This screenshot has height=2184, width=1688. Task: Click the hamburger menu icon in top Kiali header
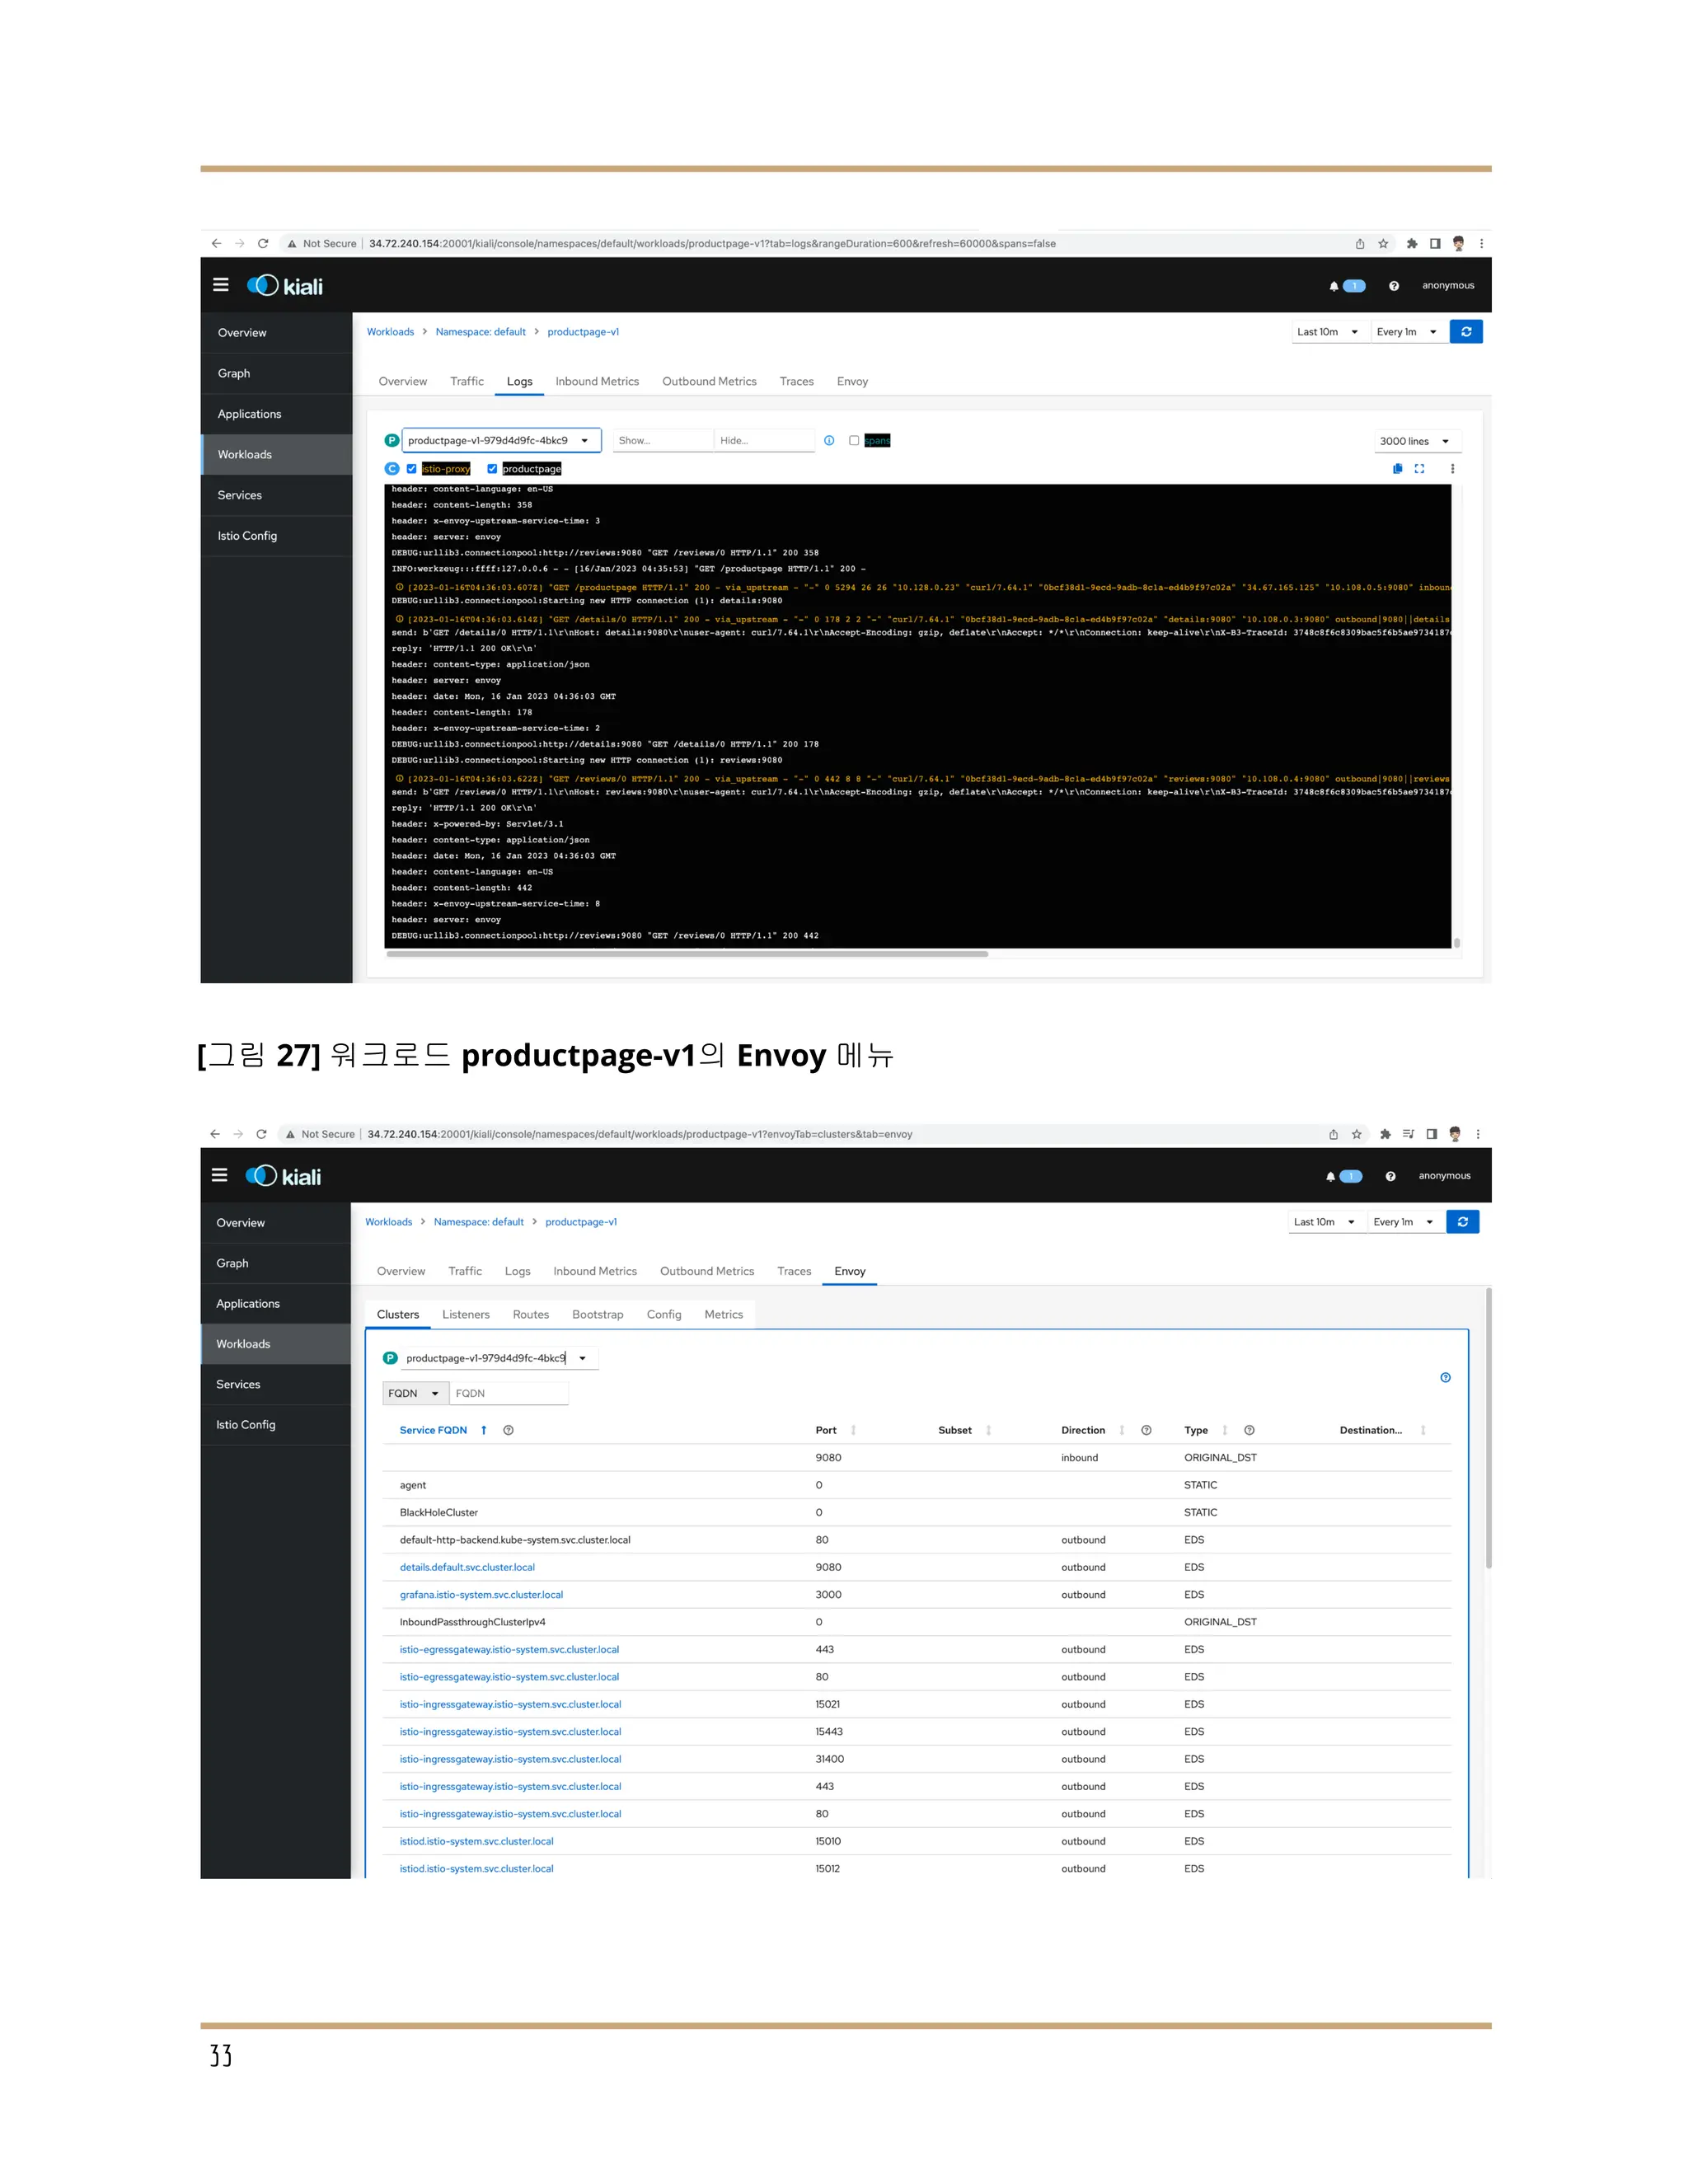coord(221,285)
